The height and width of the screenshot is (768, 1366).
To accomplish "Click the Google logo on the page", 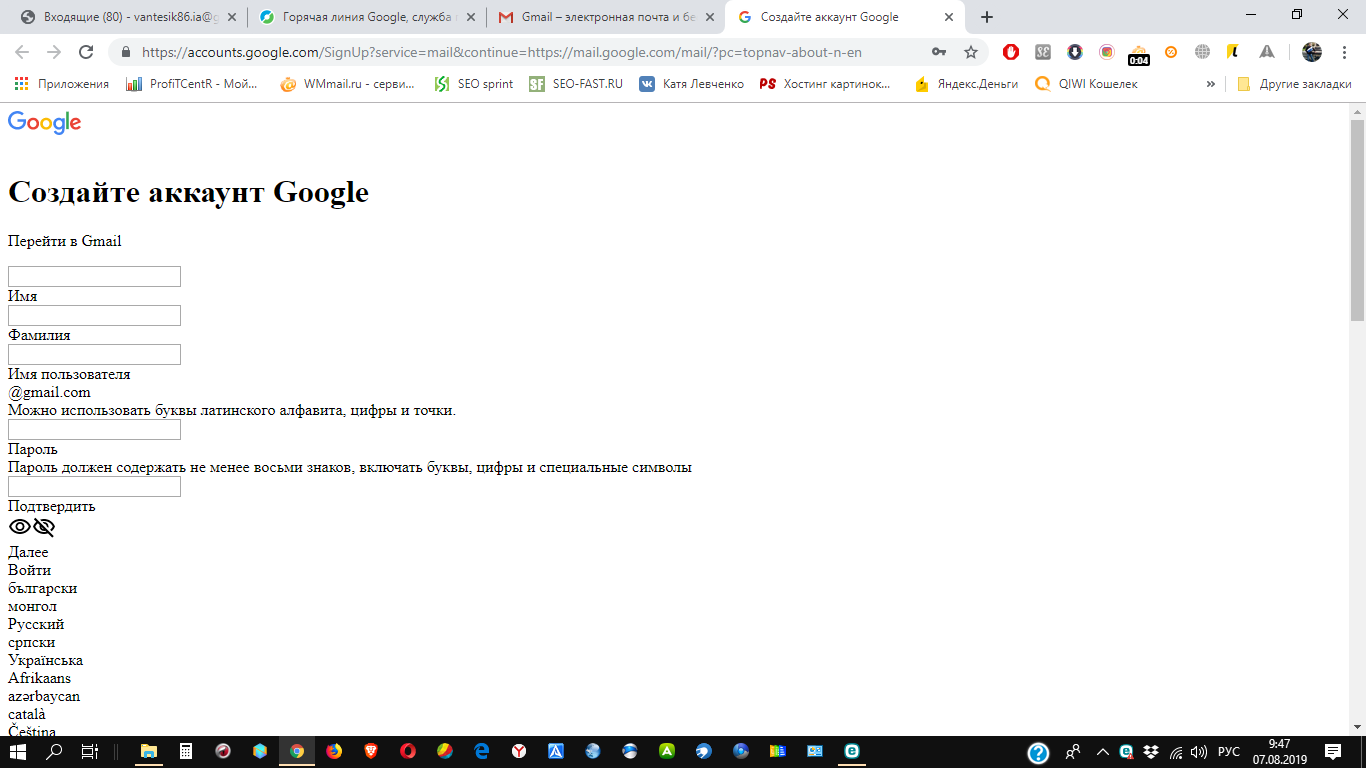I will [x=44, y=122].
